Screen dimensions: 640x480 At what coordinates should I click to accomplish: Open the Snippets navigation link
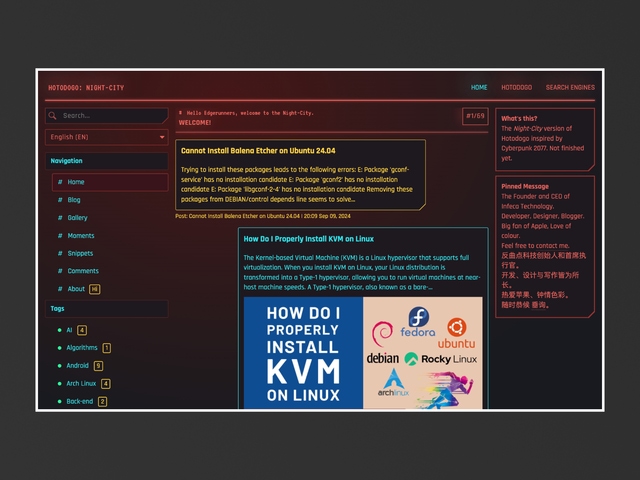tap(80, 253)
